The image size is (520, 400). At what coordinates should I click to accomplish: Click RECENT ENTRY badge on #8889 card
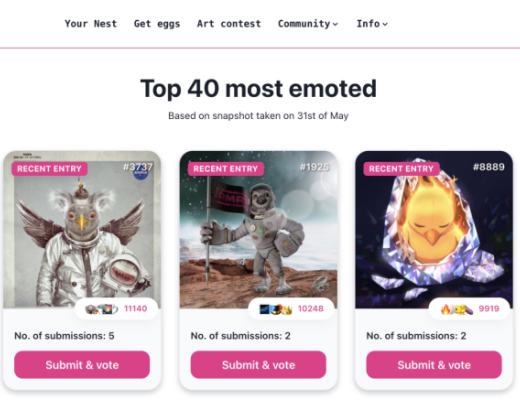pyautogui.click(x=402, y=169)
